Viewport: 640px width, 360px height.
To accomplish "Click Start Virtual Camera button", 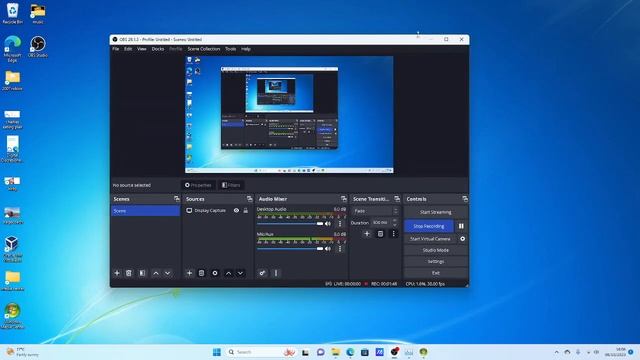I will click(430, 239).
